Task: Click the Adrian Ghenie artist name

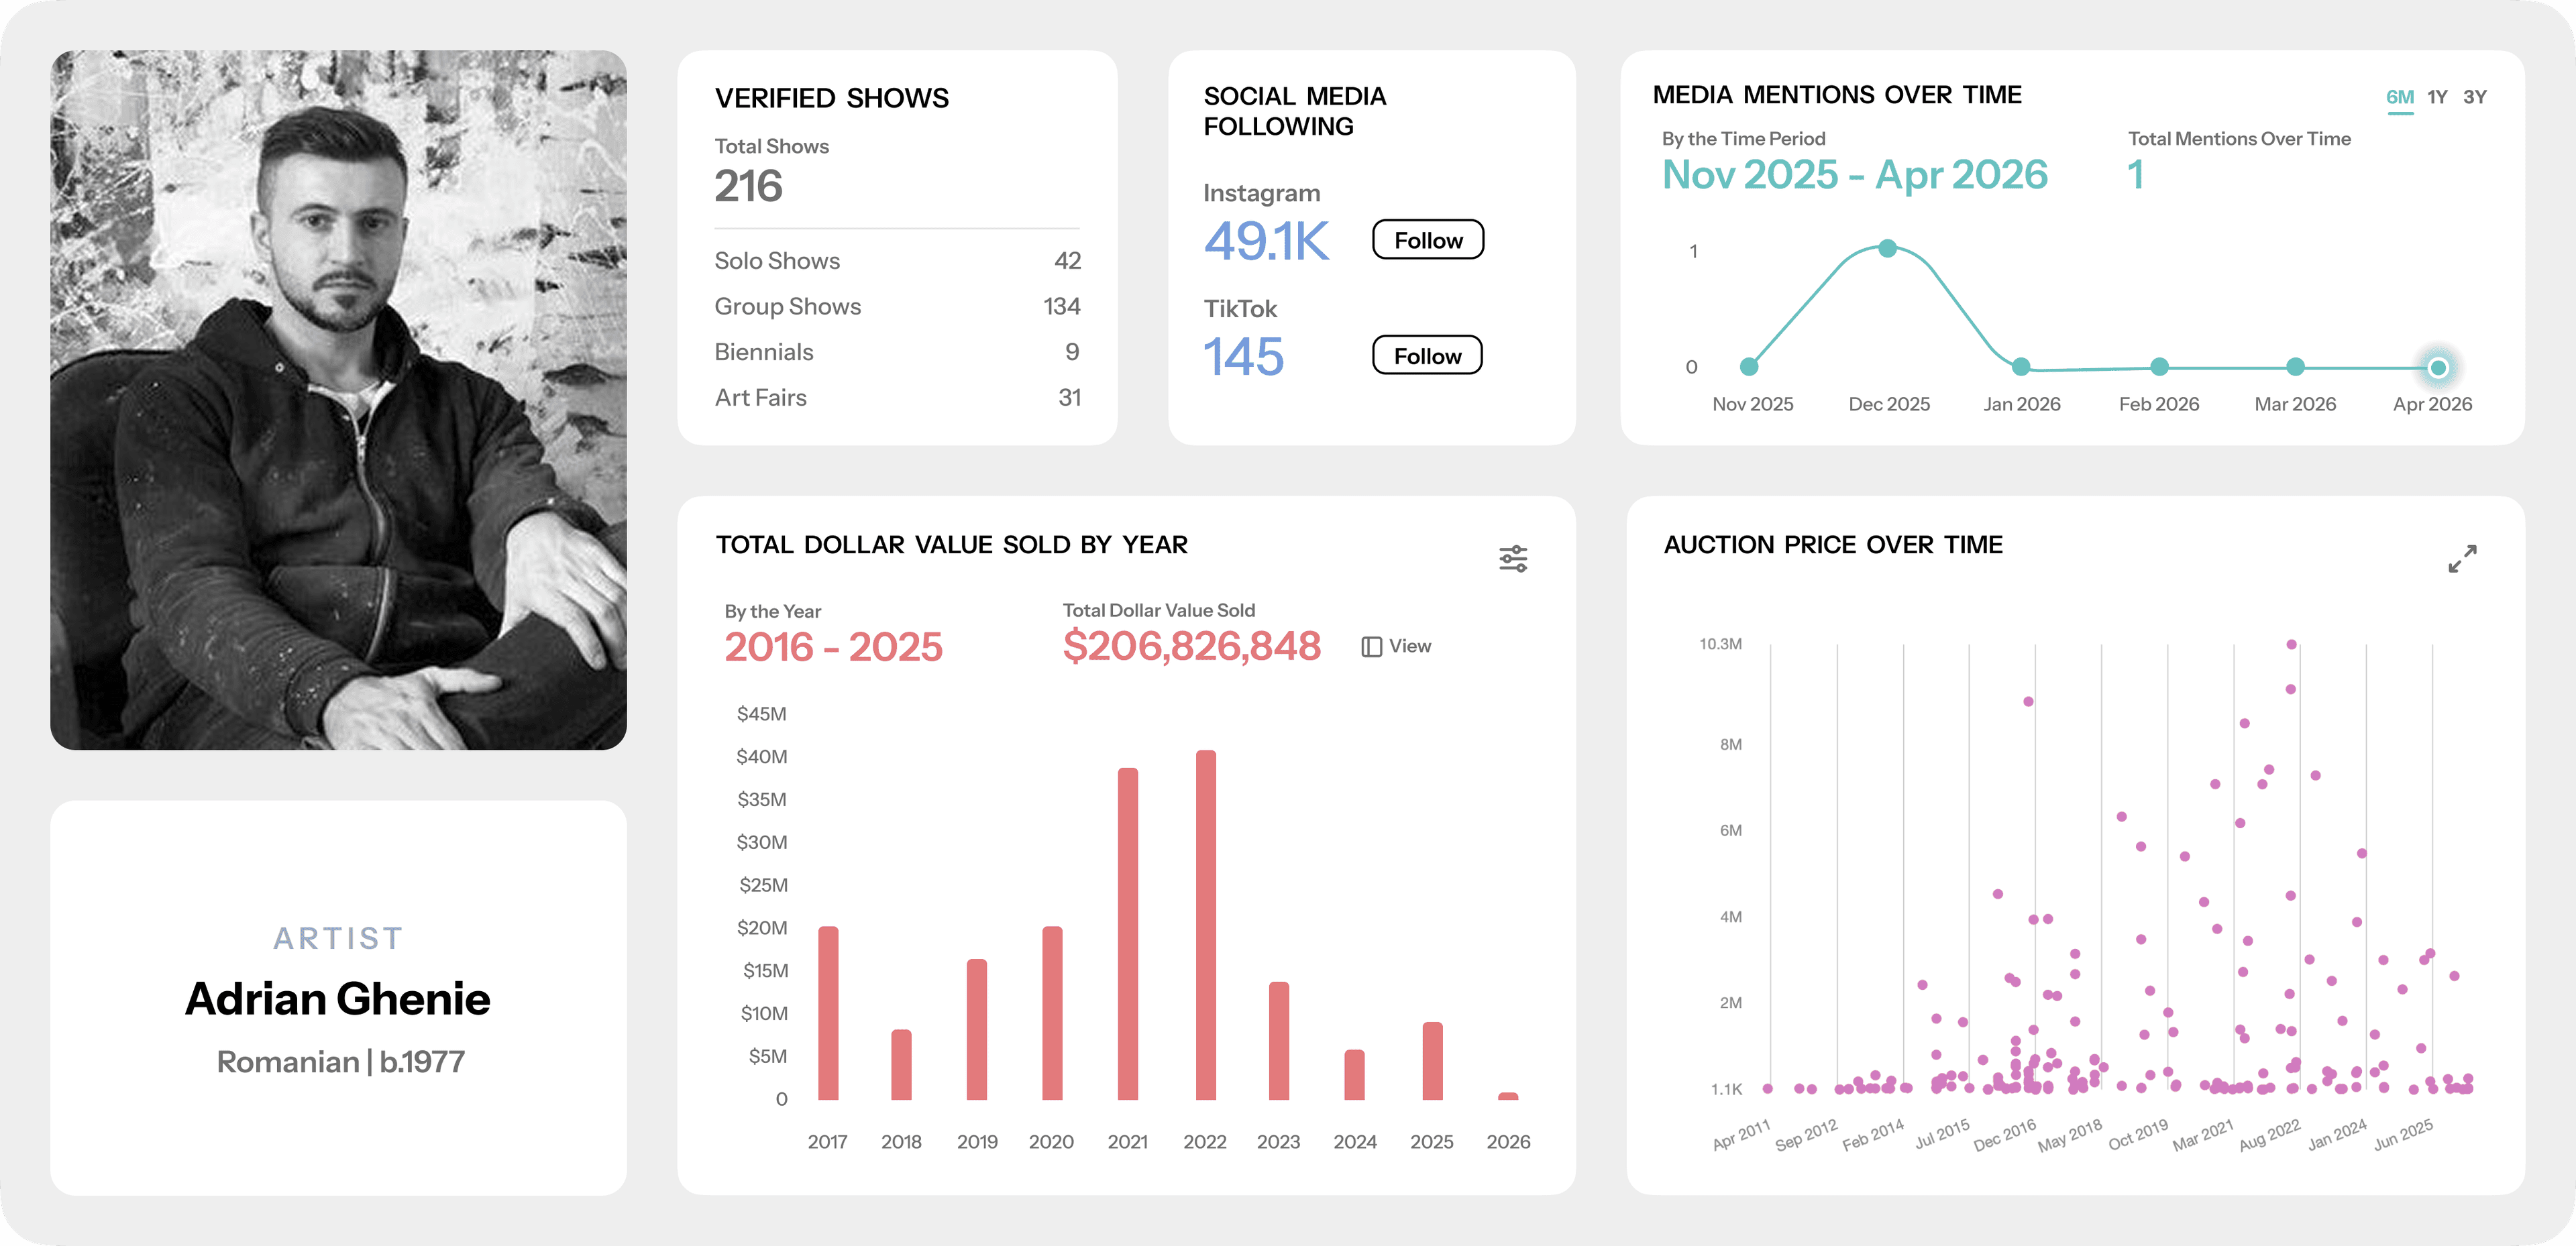Action: [338, 999]
